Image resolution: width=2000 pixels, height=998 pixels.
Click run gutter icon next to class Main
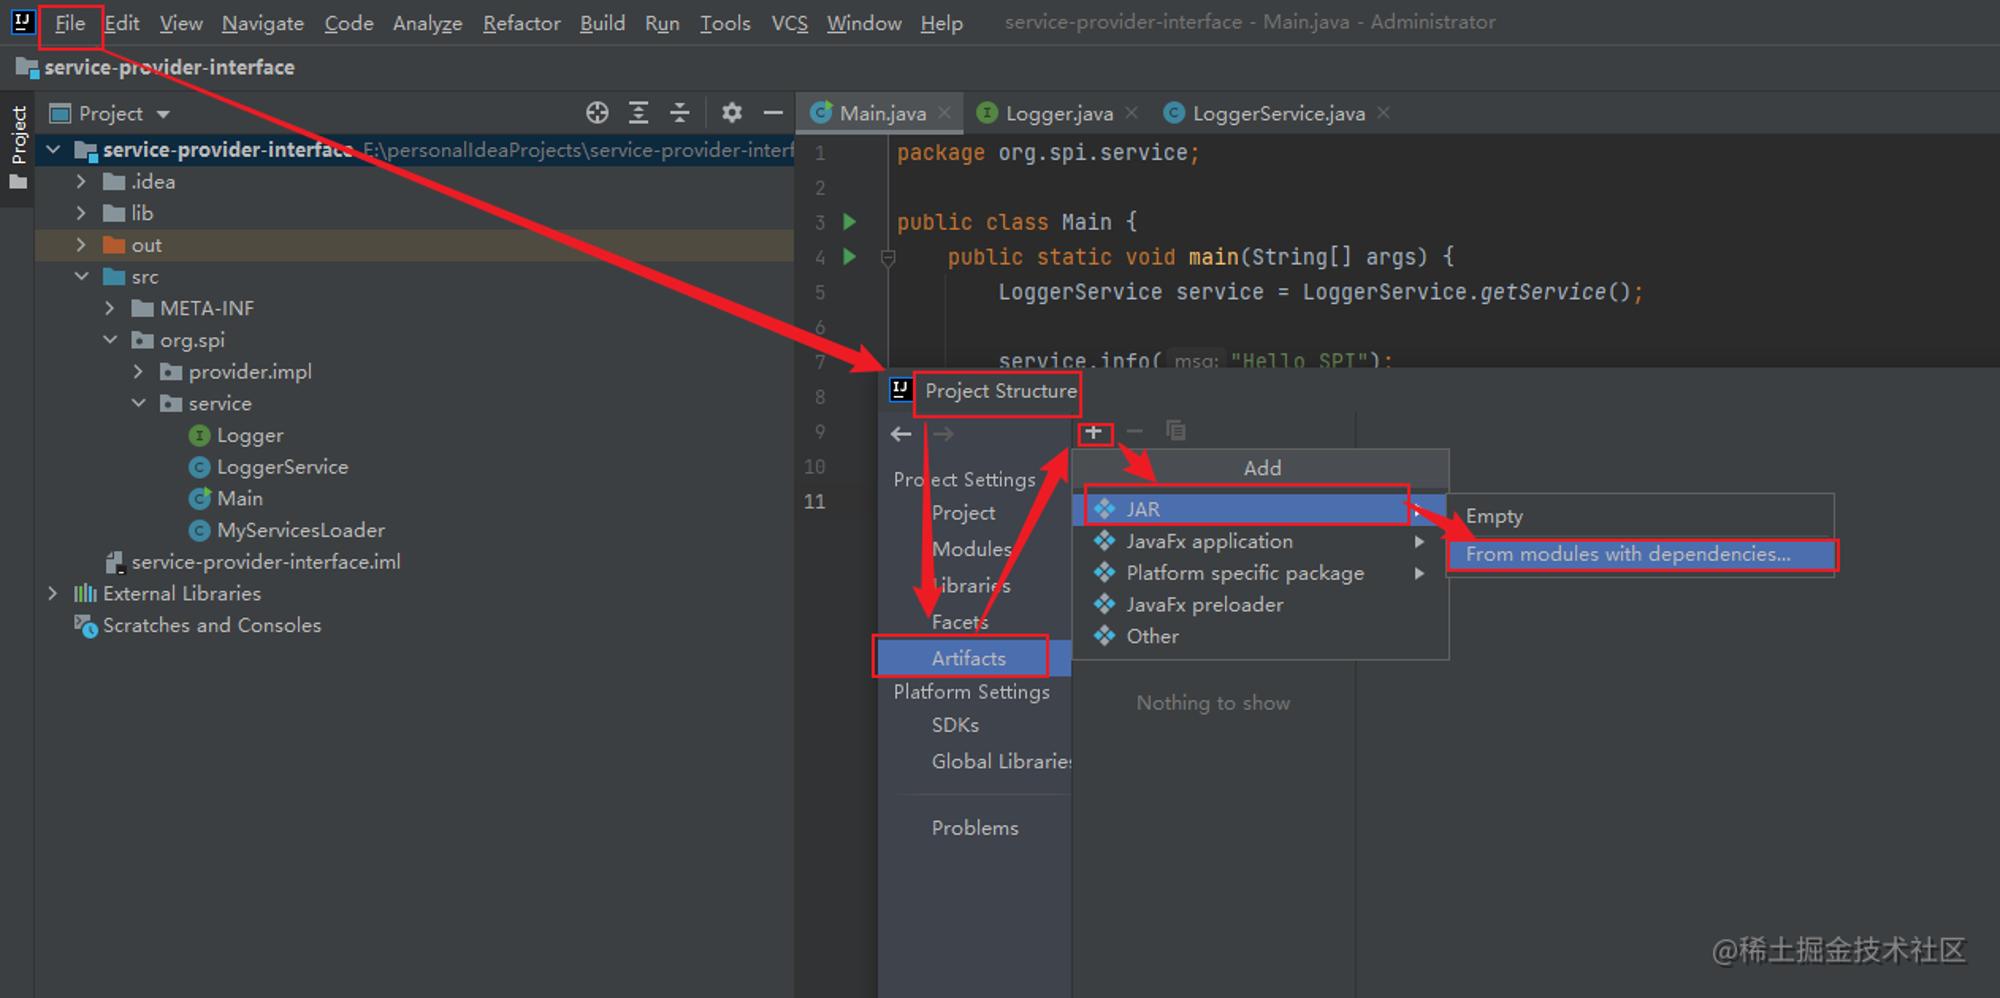tap(849, 221)
